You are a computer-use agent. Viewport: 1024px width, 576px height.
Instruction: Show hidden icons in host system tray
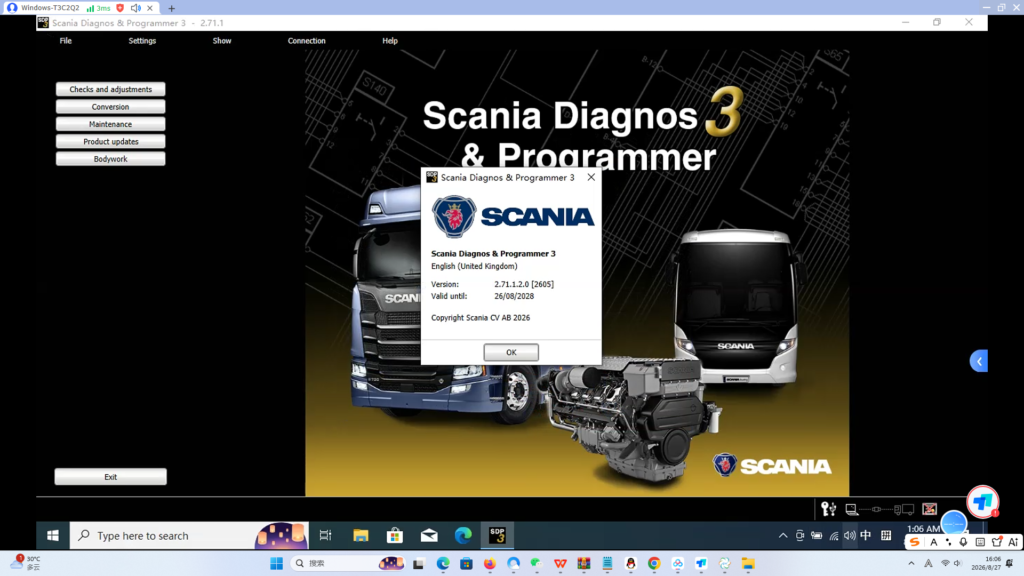pos(911,563)
